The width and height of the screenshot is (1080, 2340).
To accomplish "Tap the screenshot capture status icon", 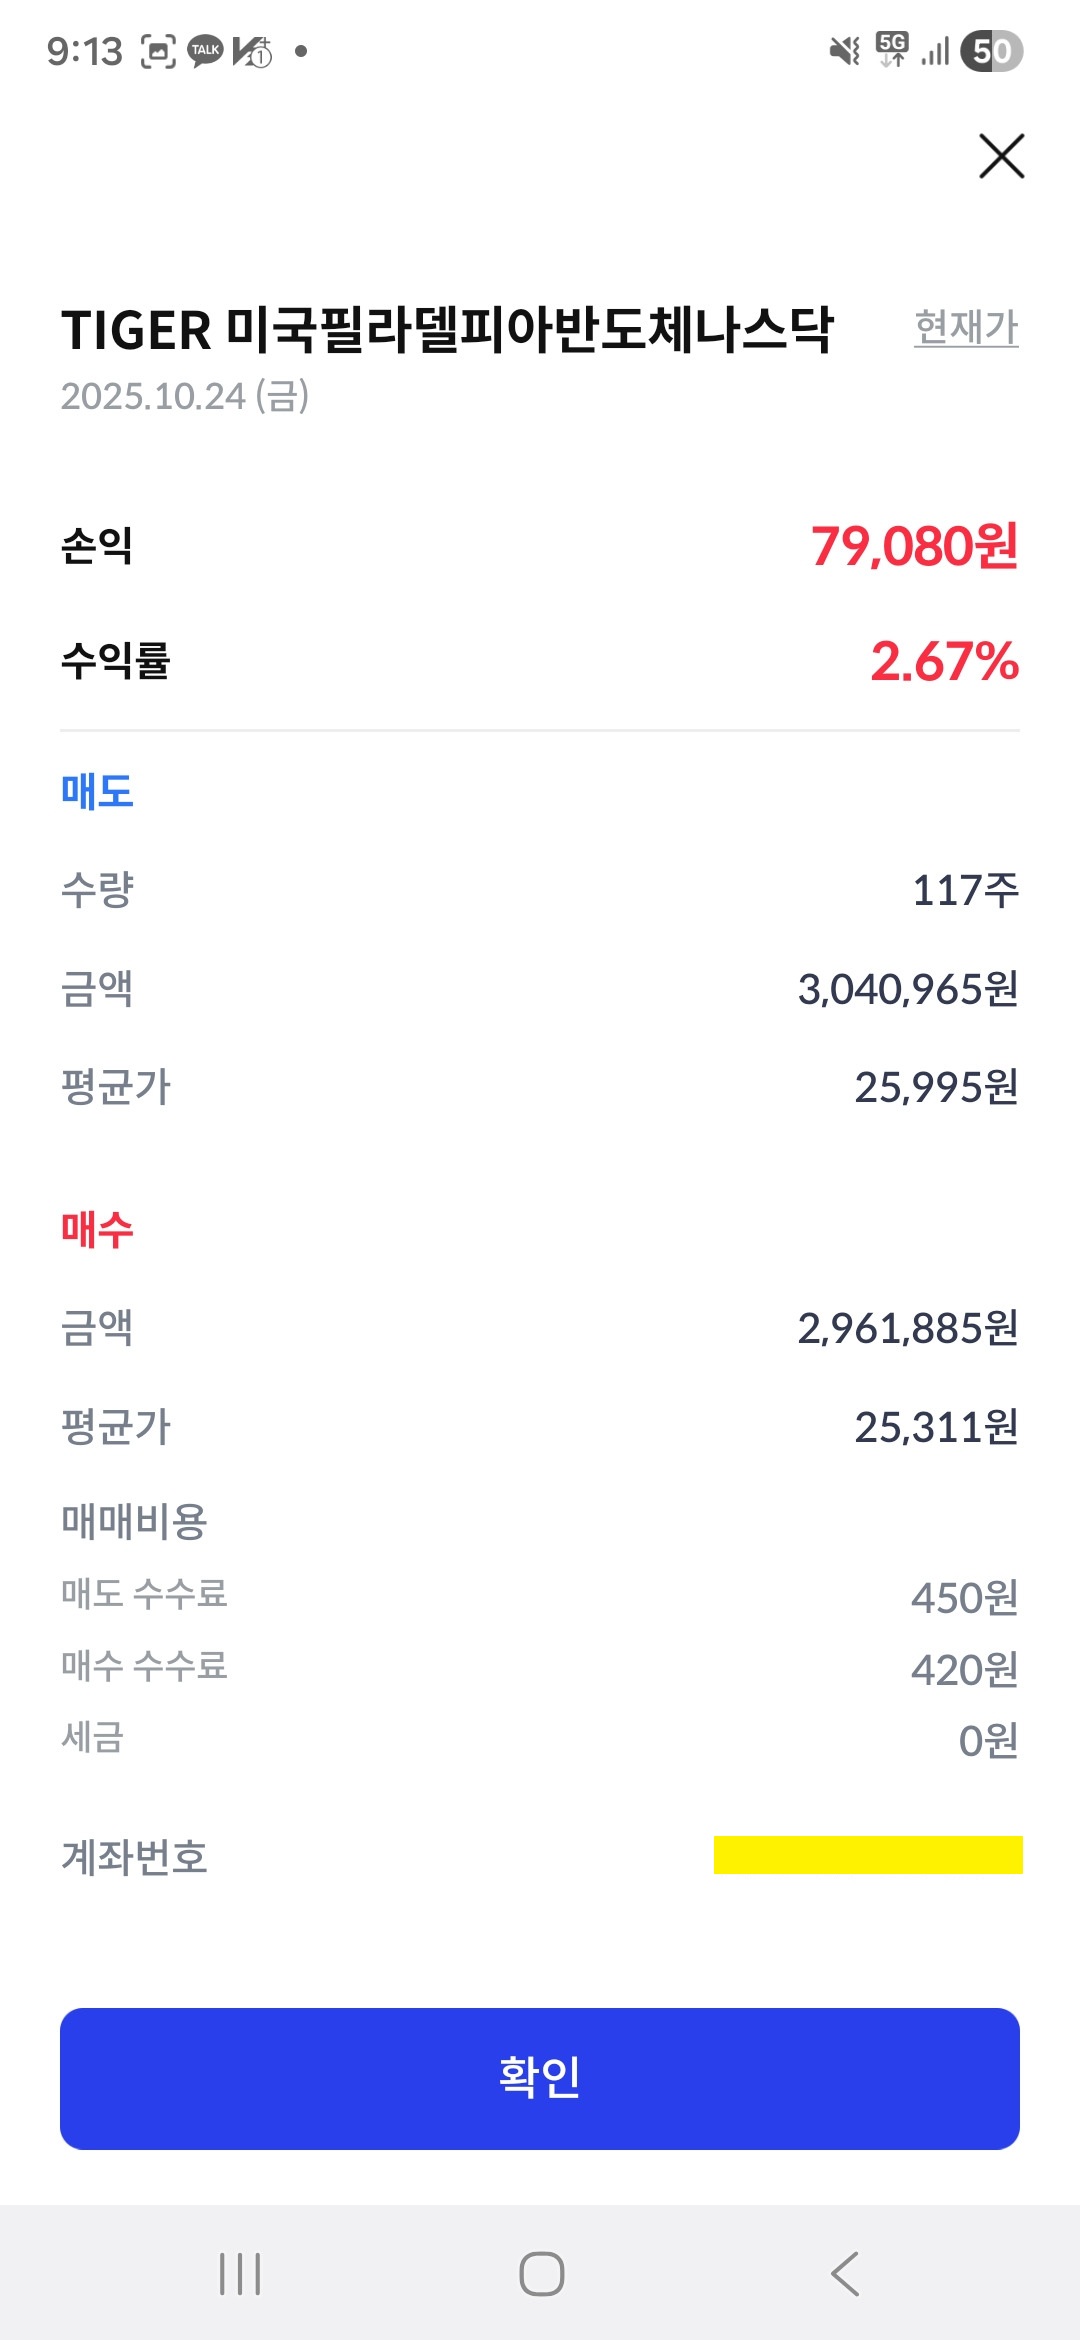I will coord(158,51).
